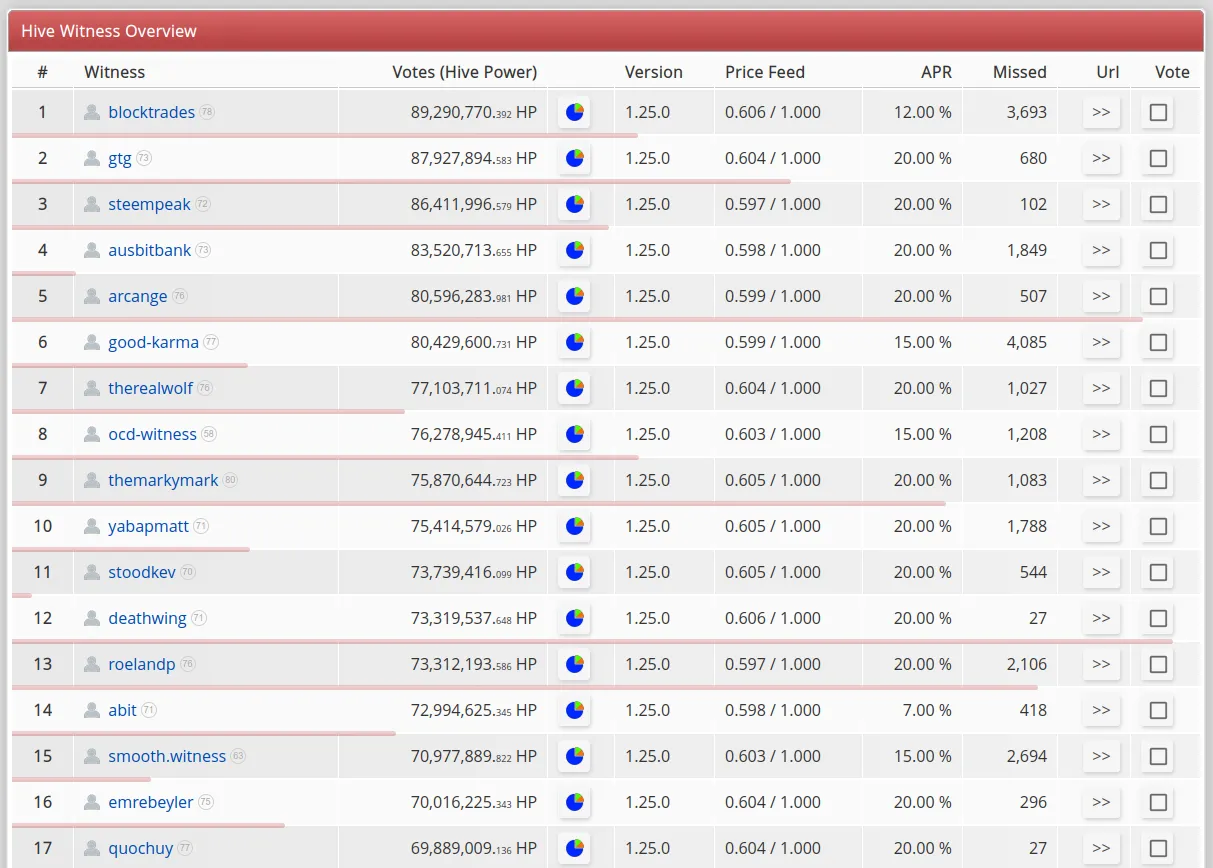Viewport: 1213px width, 868px height.
Task: Open vote pie chart for deathwing
Action: [x=574, y=619]
